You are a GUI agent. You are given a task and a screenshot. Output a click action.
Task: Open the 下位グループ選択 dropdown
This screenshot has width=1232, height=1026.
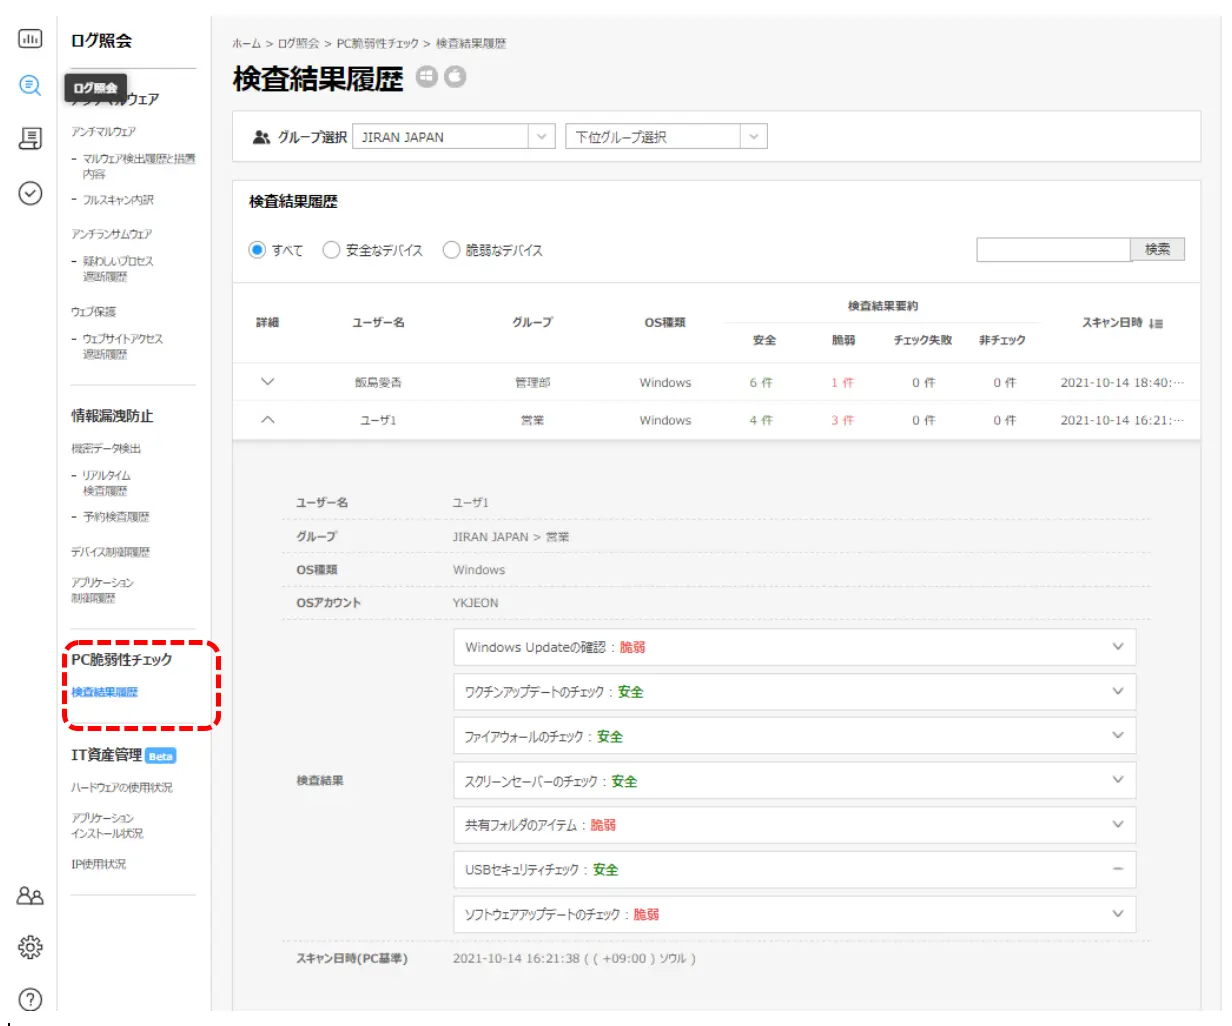point(665,137)
